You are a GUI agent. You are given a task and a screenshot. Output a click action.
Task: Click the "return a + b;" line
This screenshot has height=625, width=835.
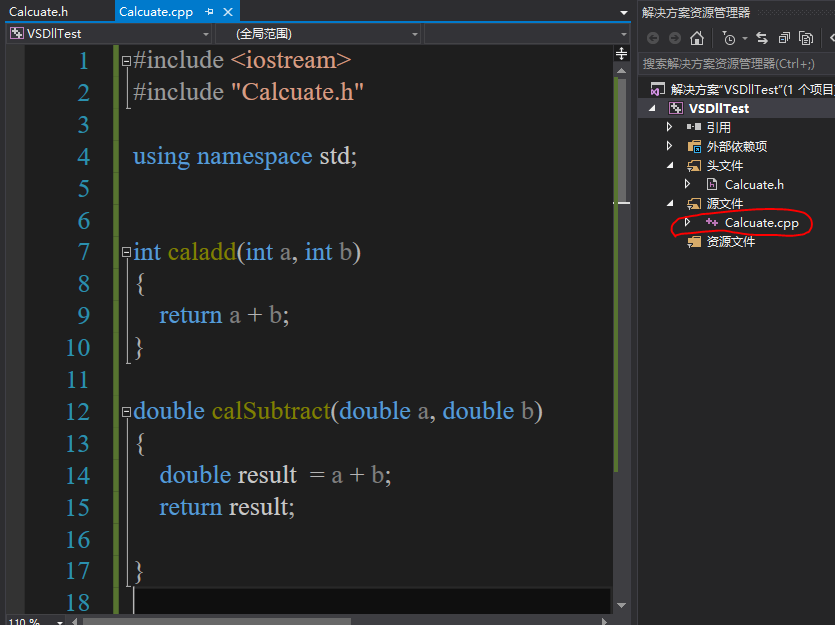point(224,316)
